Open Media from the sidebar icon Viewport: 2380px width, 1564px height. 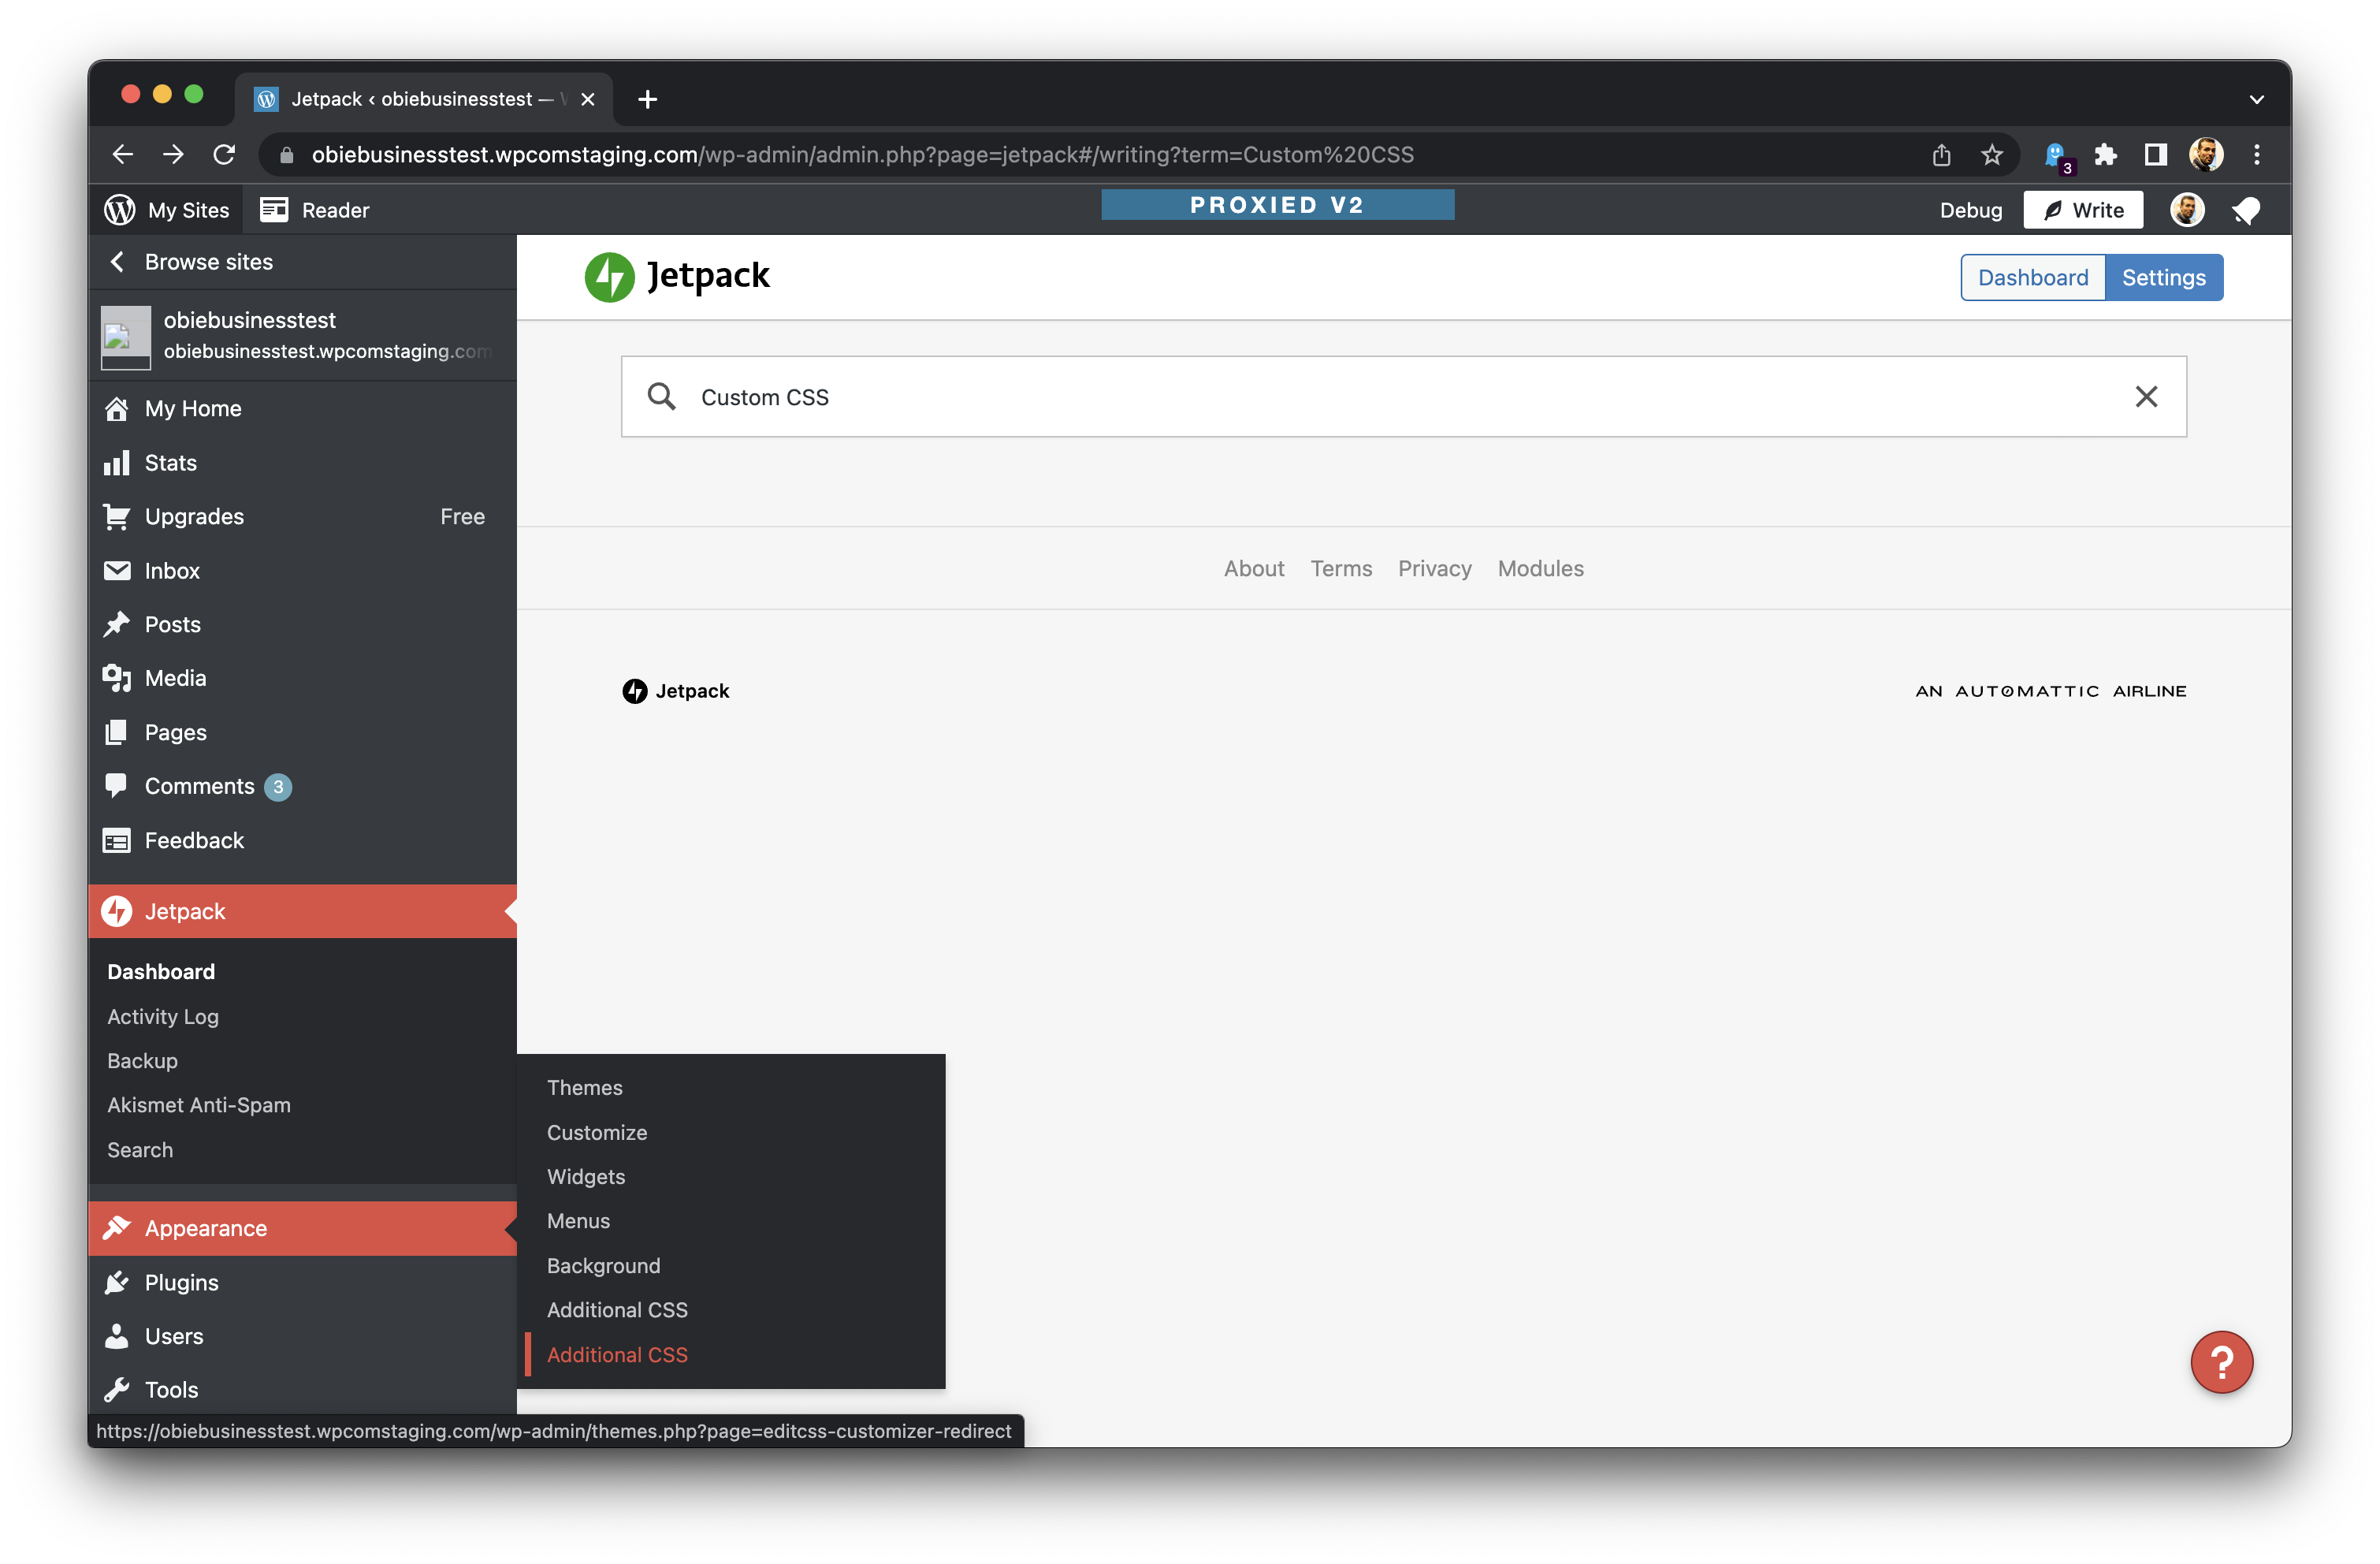click(116, 678)
